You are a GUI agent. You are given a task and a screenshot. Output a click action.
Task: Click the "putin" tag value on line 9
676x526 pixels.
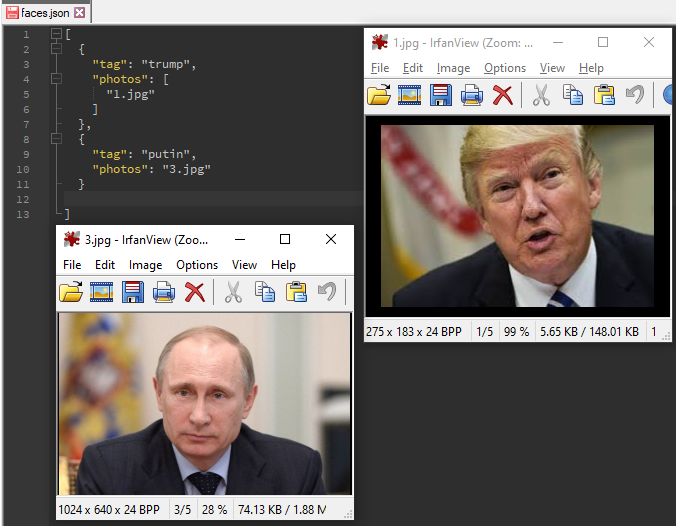[166, 154]
